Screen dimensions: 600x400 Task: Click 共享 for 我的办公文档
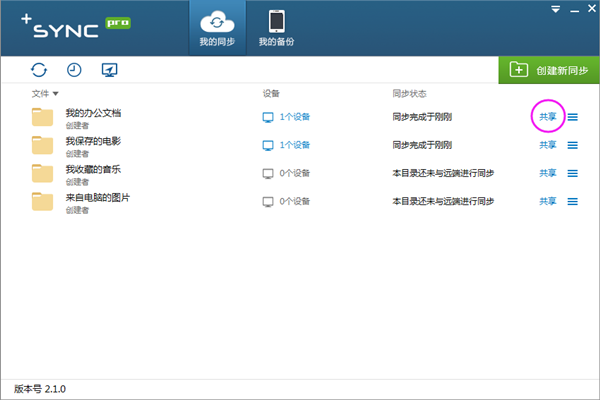548,117
